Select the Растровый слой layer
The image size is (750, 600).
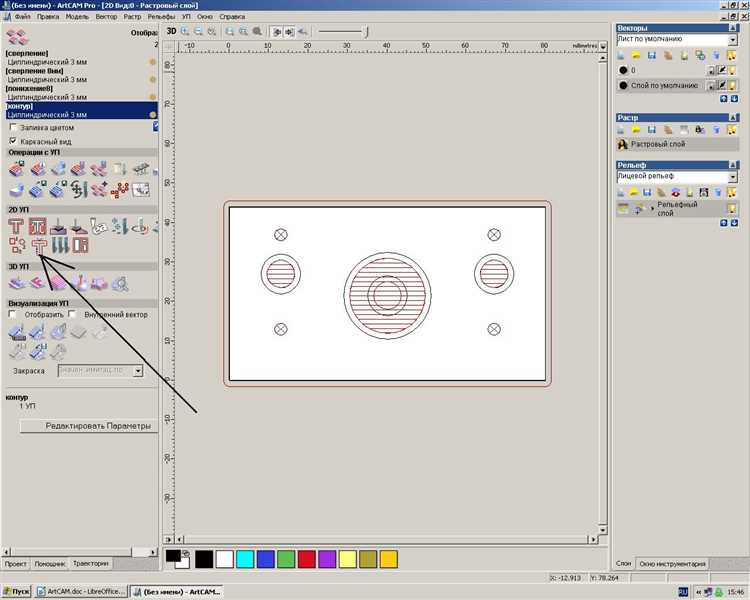point(677,144)
